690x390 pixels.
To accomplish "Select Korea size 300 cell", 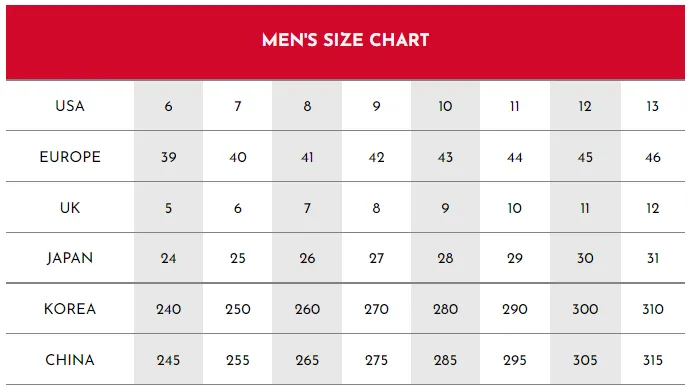I will [x=585, y=309].
